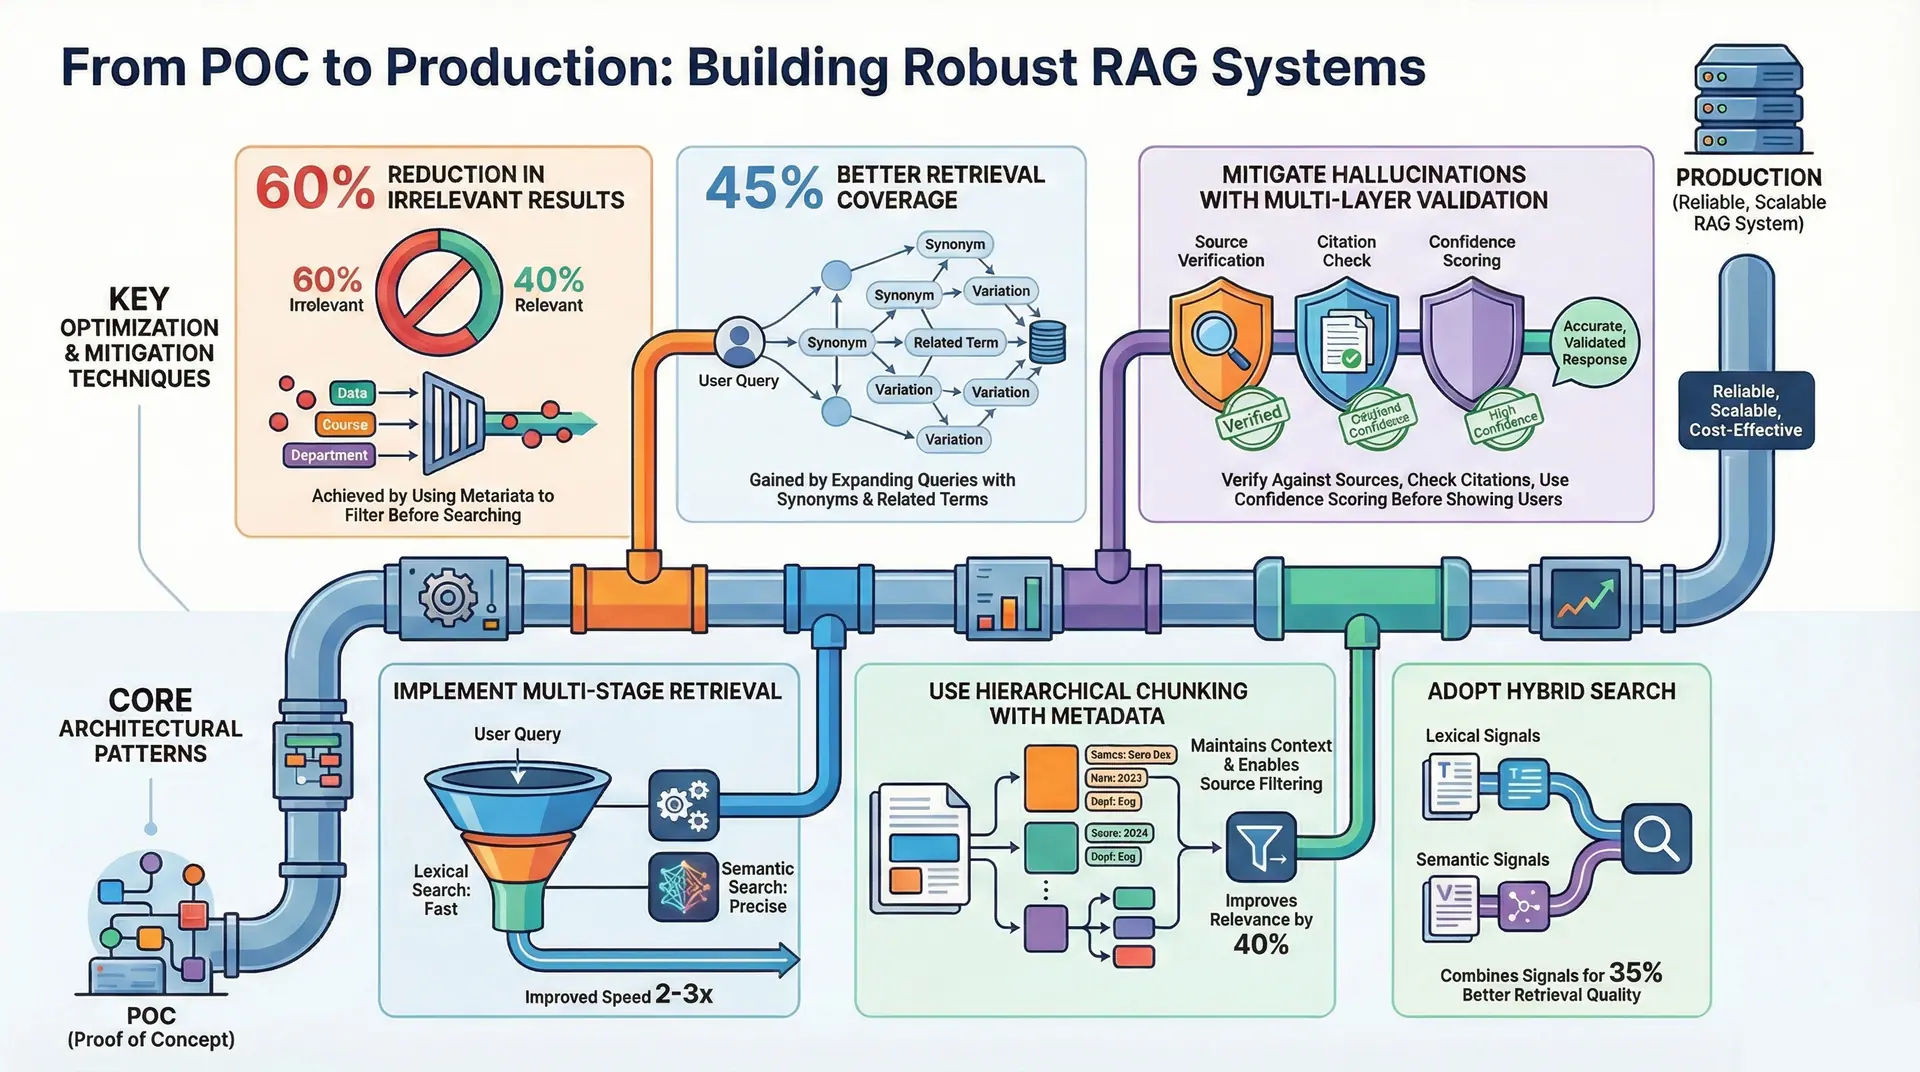Click the Lexical Search gears icon
Screen dimensions: 1920x1072
coord(684,804)
